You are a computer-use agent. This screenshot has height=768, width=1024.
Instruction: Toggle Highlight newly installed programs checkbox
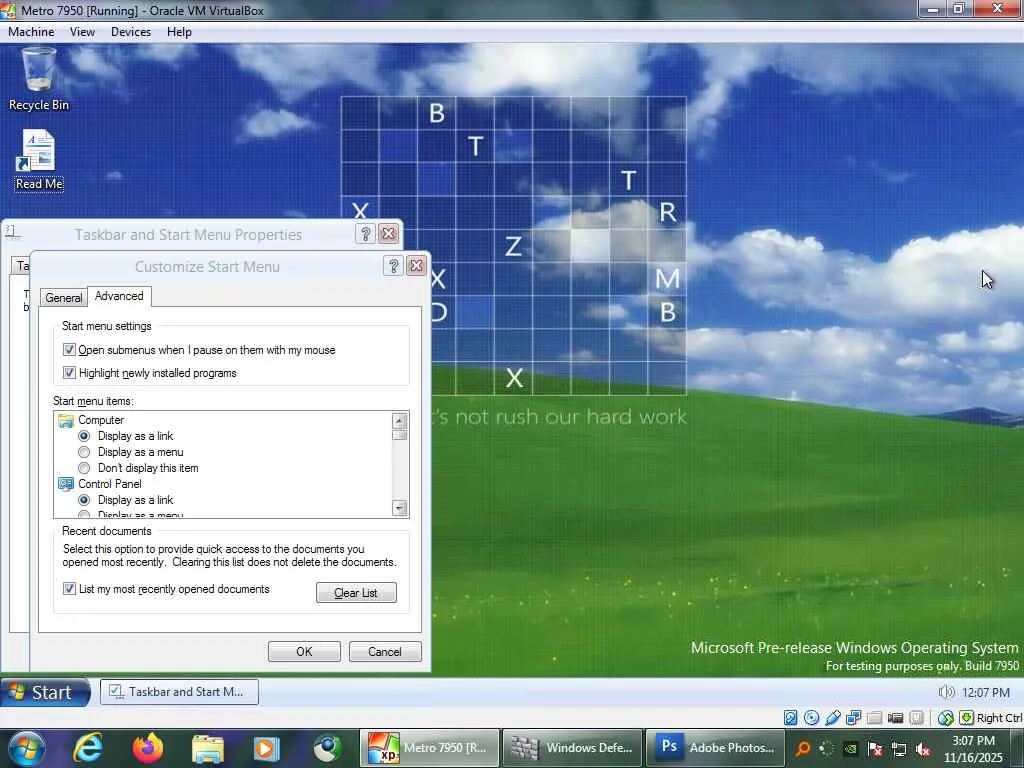(x=69, y=372)
